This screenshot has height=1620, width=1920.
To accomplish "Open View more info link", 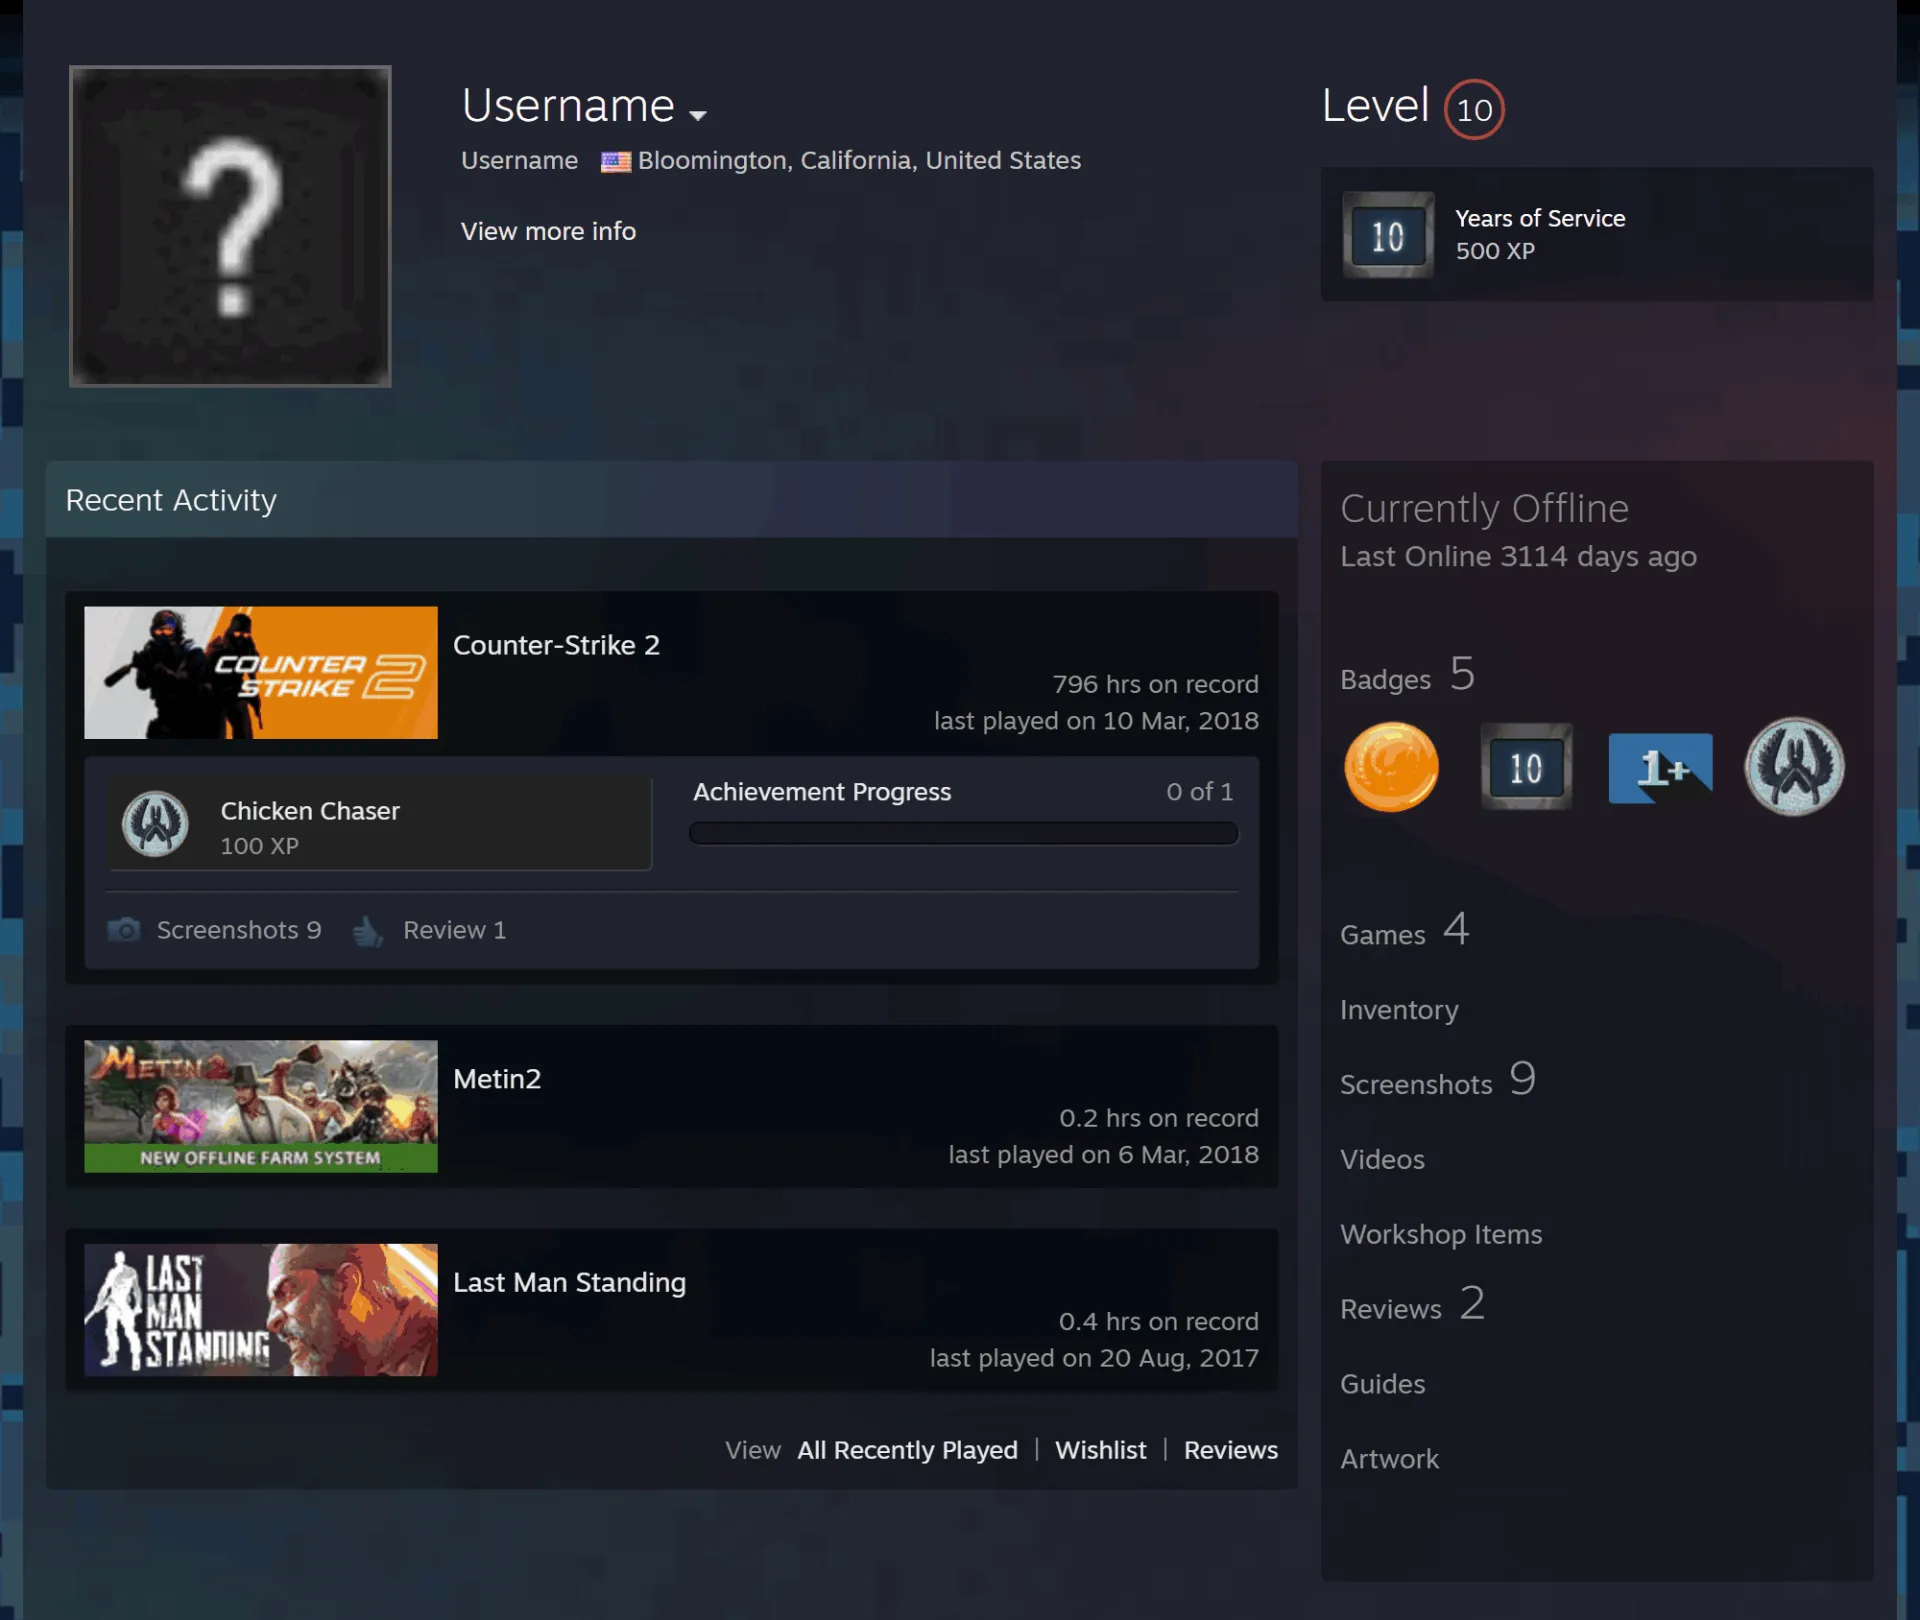I will tap(548, 231).
